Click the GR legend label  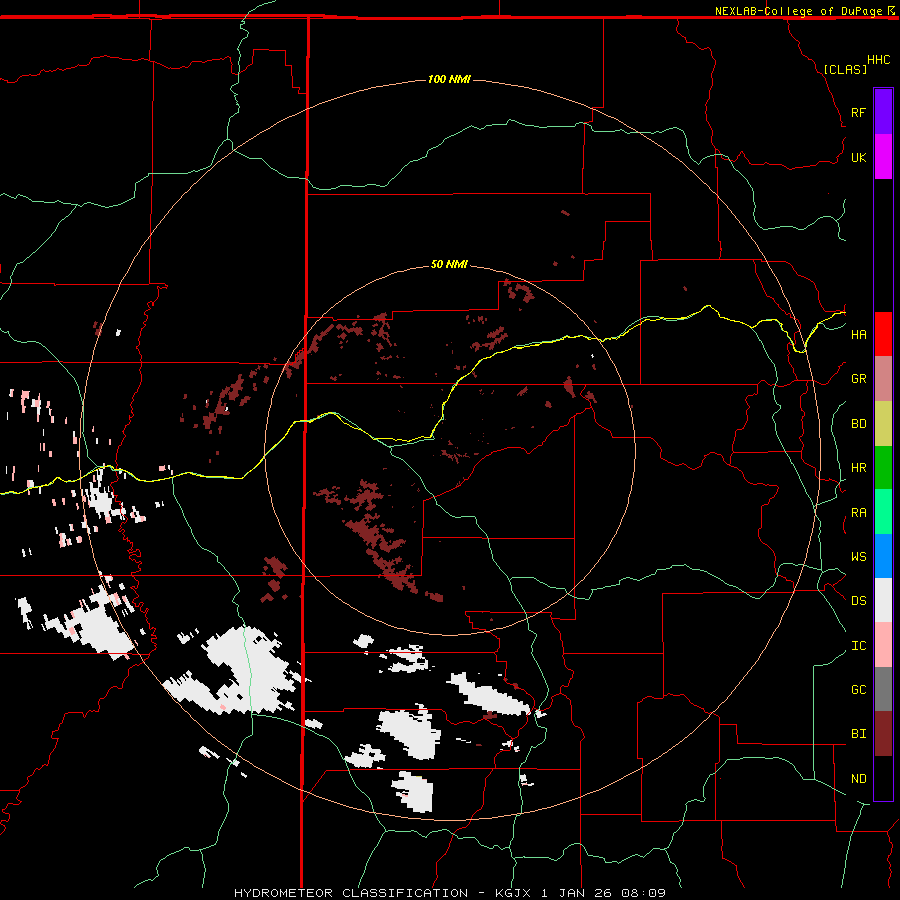tap(858, 379)
